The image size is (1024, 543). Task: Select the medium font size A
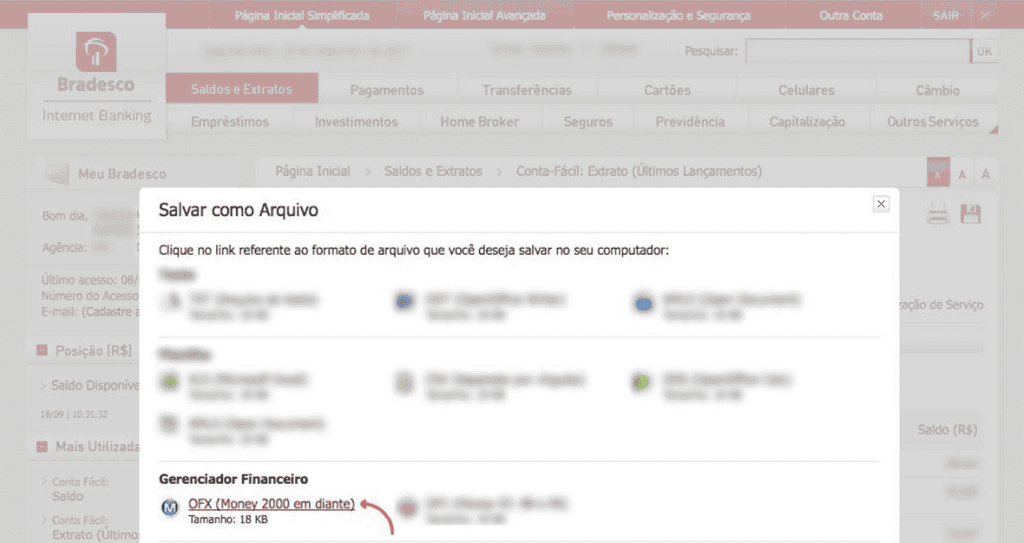[x=962, y=174]
